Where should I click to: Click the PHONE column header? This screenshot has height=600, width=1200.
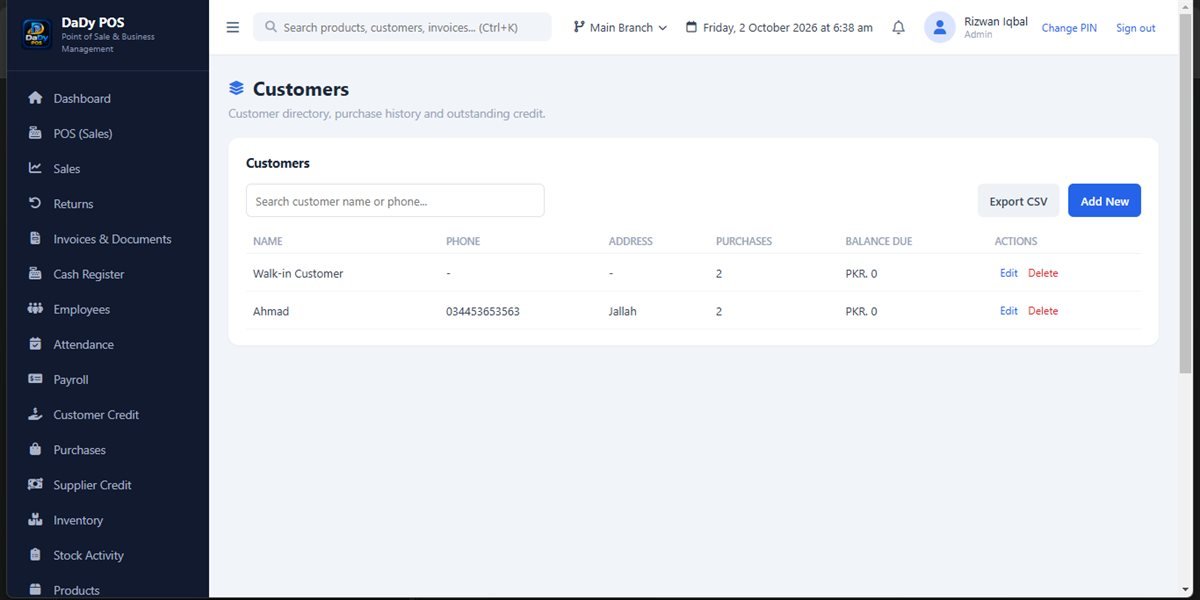tap(463, 241)
